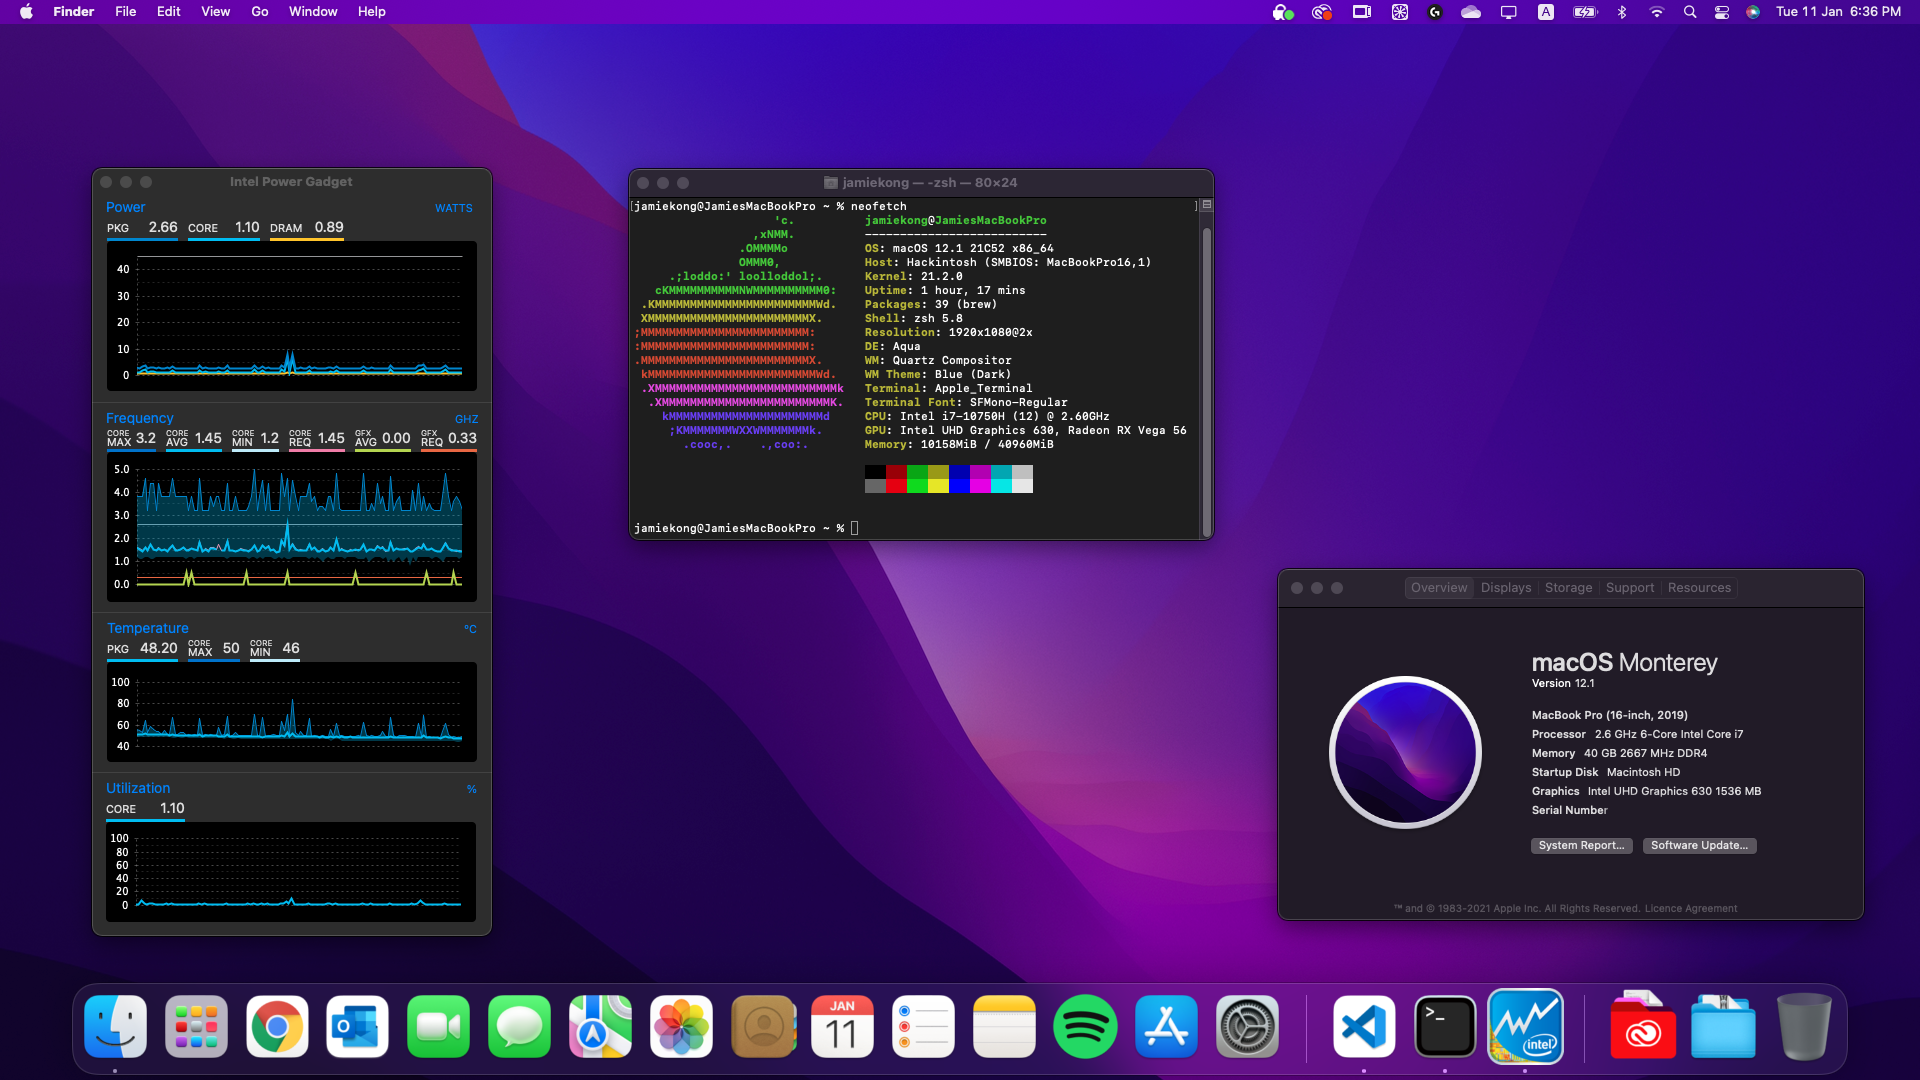This screenshot has height=1080, width=1920.
Task: Open the App Store dock icon
Action: pos(1166,1027)
